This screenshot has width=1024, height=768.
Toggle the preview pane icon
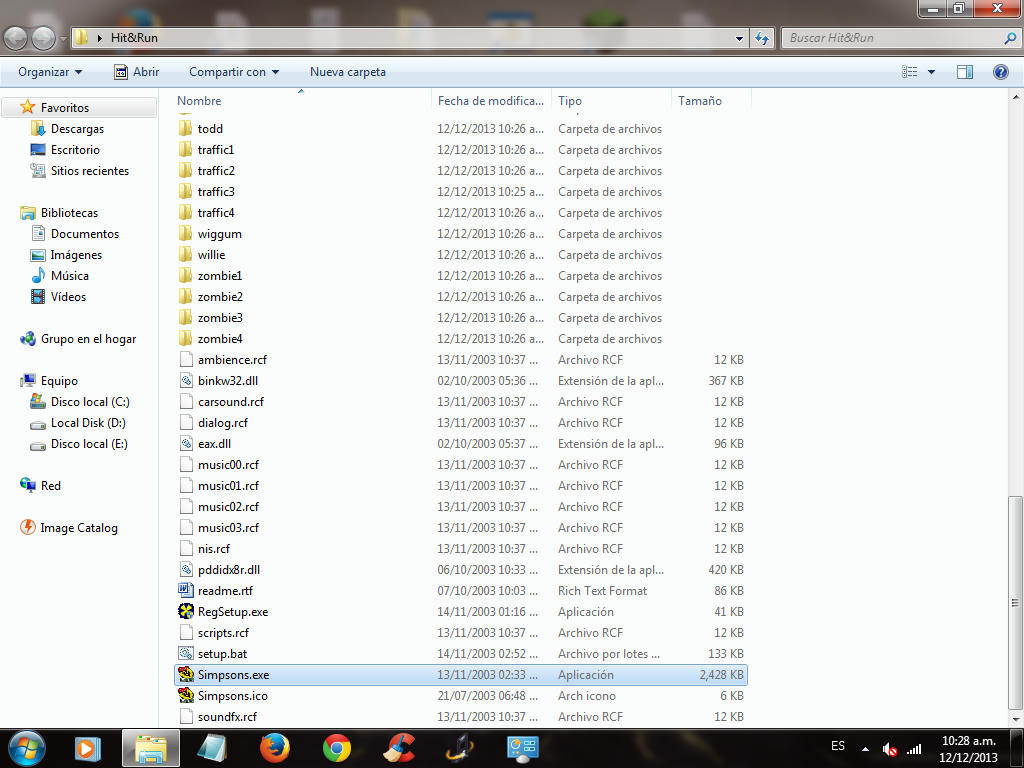pyautogui.click(x=965, y=72)
